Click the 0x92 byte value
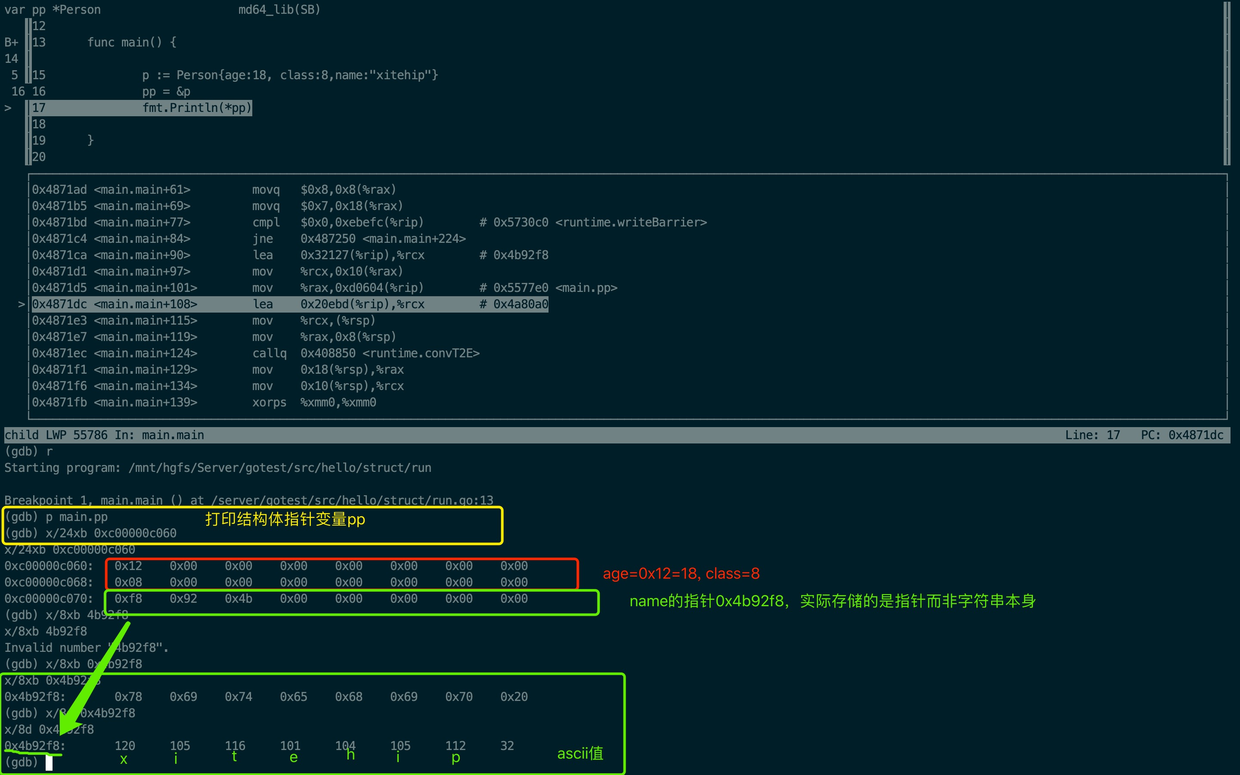The width and height of the screenshot is (1240, 775). click(183, 599)
